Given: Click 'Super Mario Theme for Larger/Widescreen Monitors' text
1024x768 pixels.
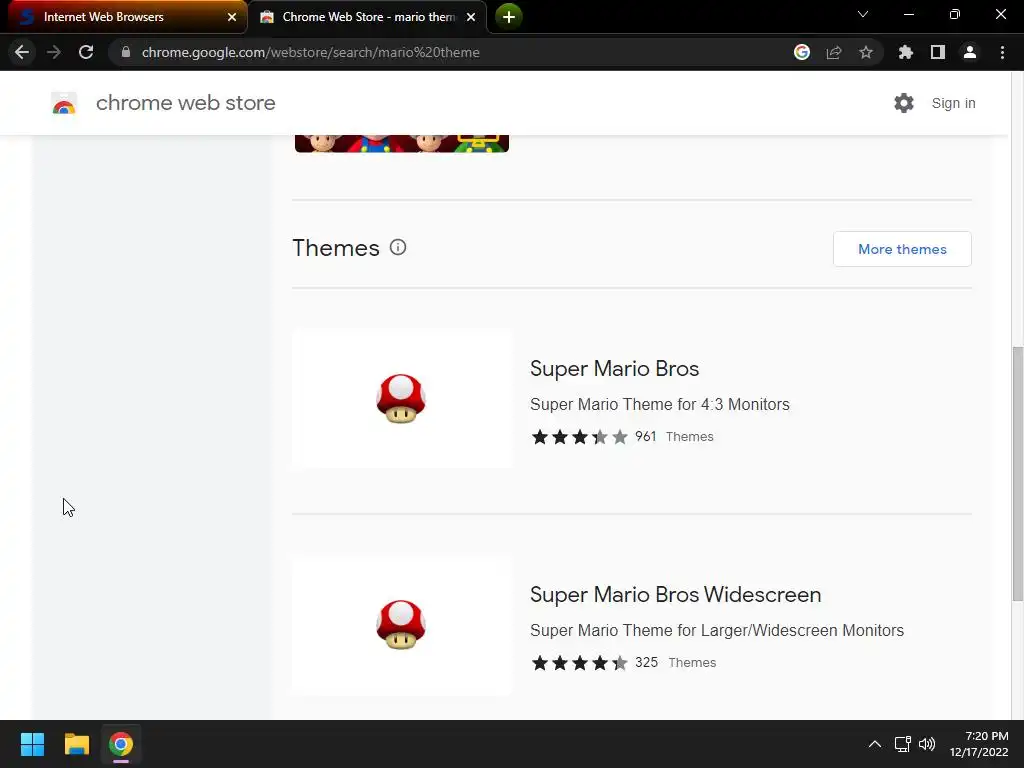Looking at the screenshot, I should [717, 630].
